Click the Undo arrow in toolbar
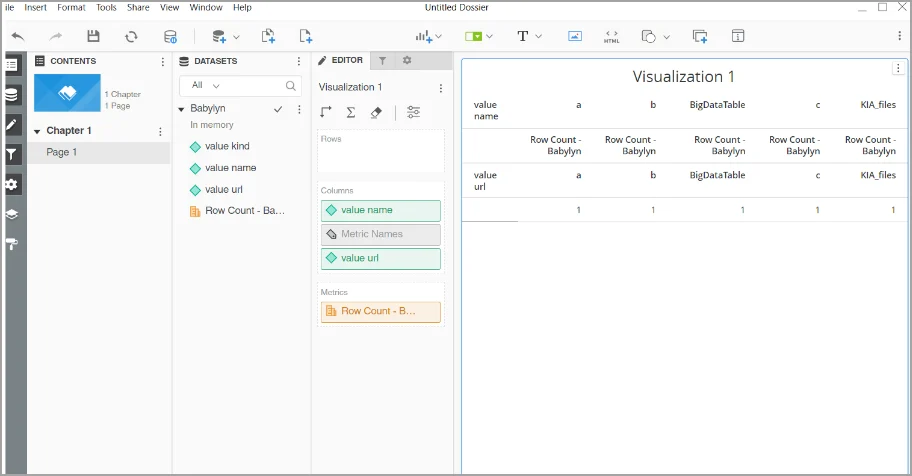912x476 pixels. click(x=18, y=36)
